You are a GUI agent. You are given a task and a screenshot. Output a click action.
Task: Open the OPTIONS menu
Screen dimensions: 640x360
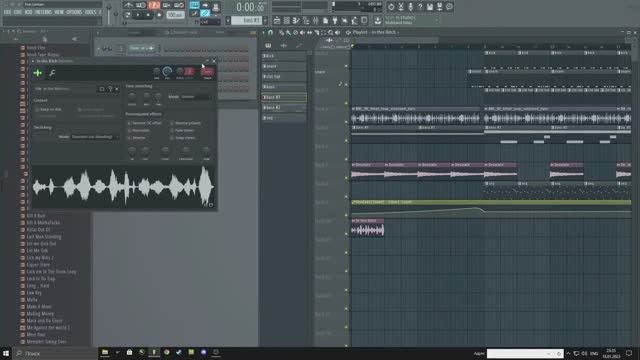point(74,12)
